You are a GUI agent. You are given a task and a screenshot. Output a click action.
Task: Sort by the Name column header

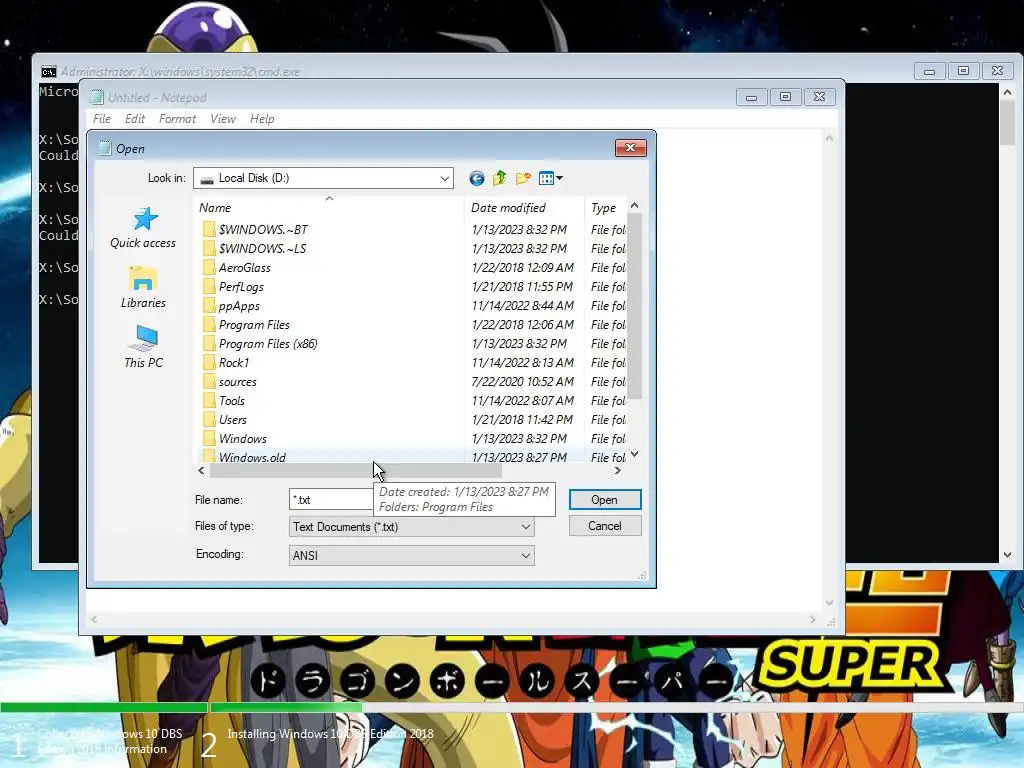click(x=329, y=208)
